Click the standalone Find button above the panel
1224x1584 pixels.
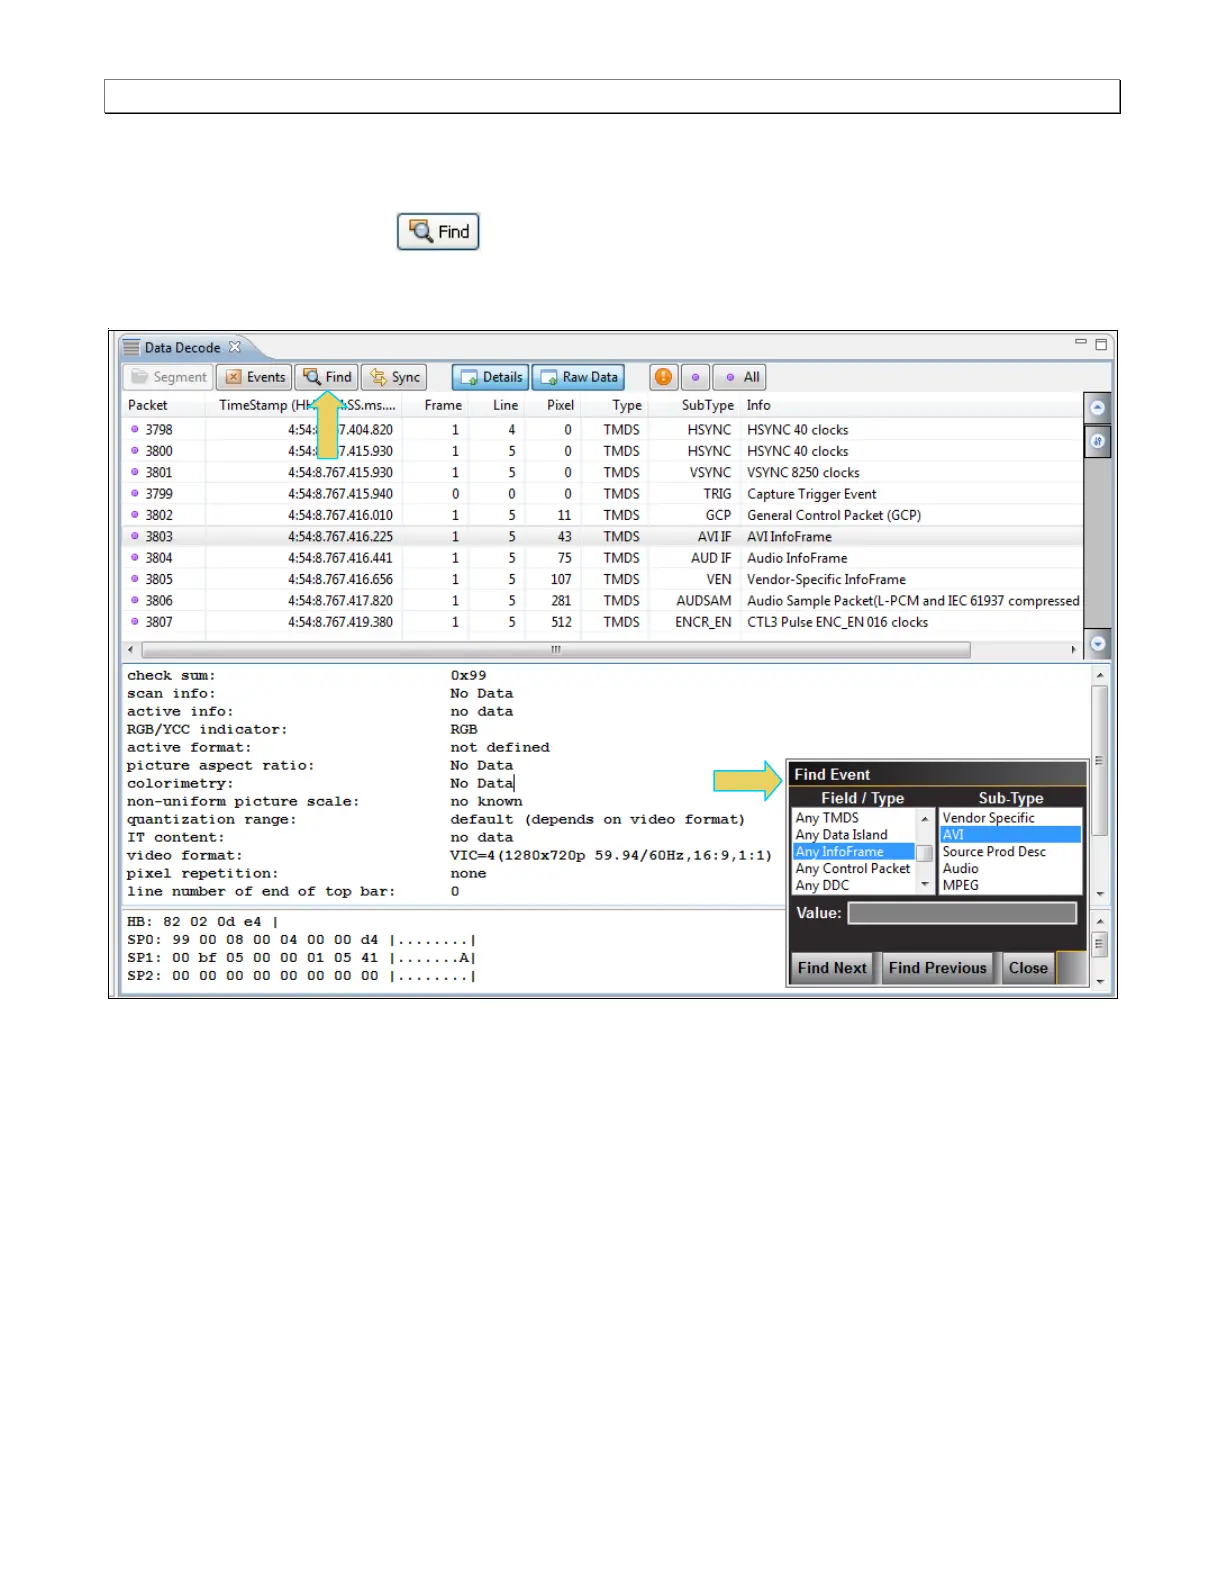(x=438, y=232)
